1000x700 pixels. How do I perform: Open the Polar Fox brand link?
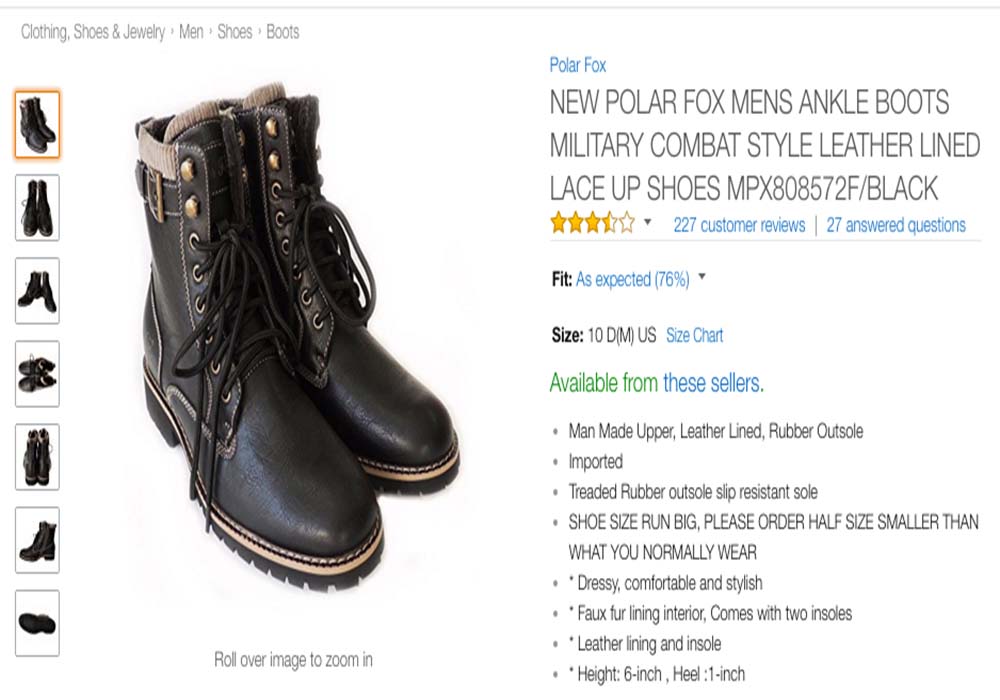tap(578, 66)
